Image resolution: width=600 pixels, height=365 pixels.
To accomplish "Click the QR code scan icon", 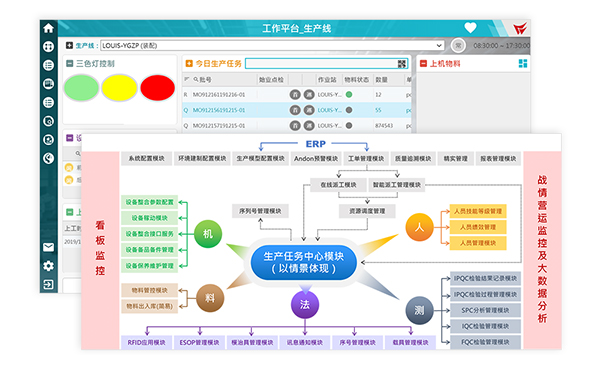I will click(402, 64).
